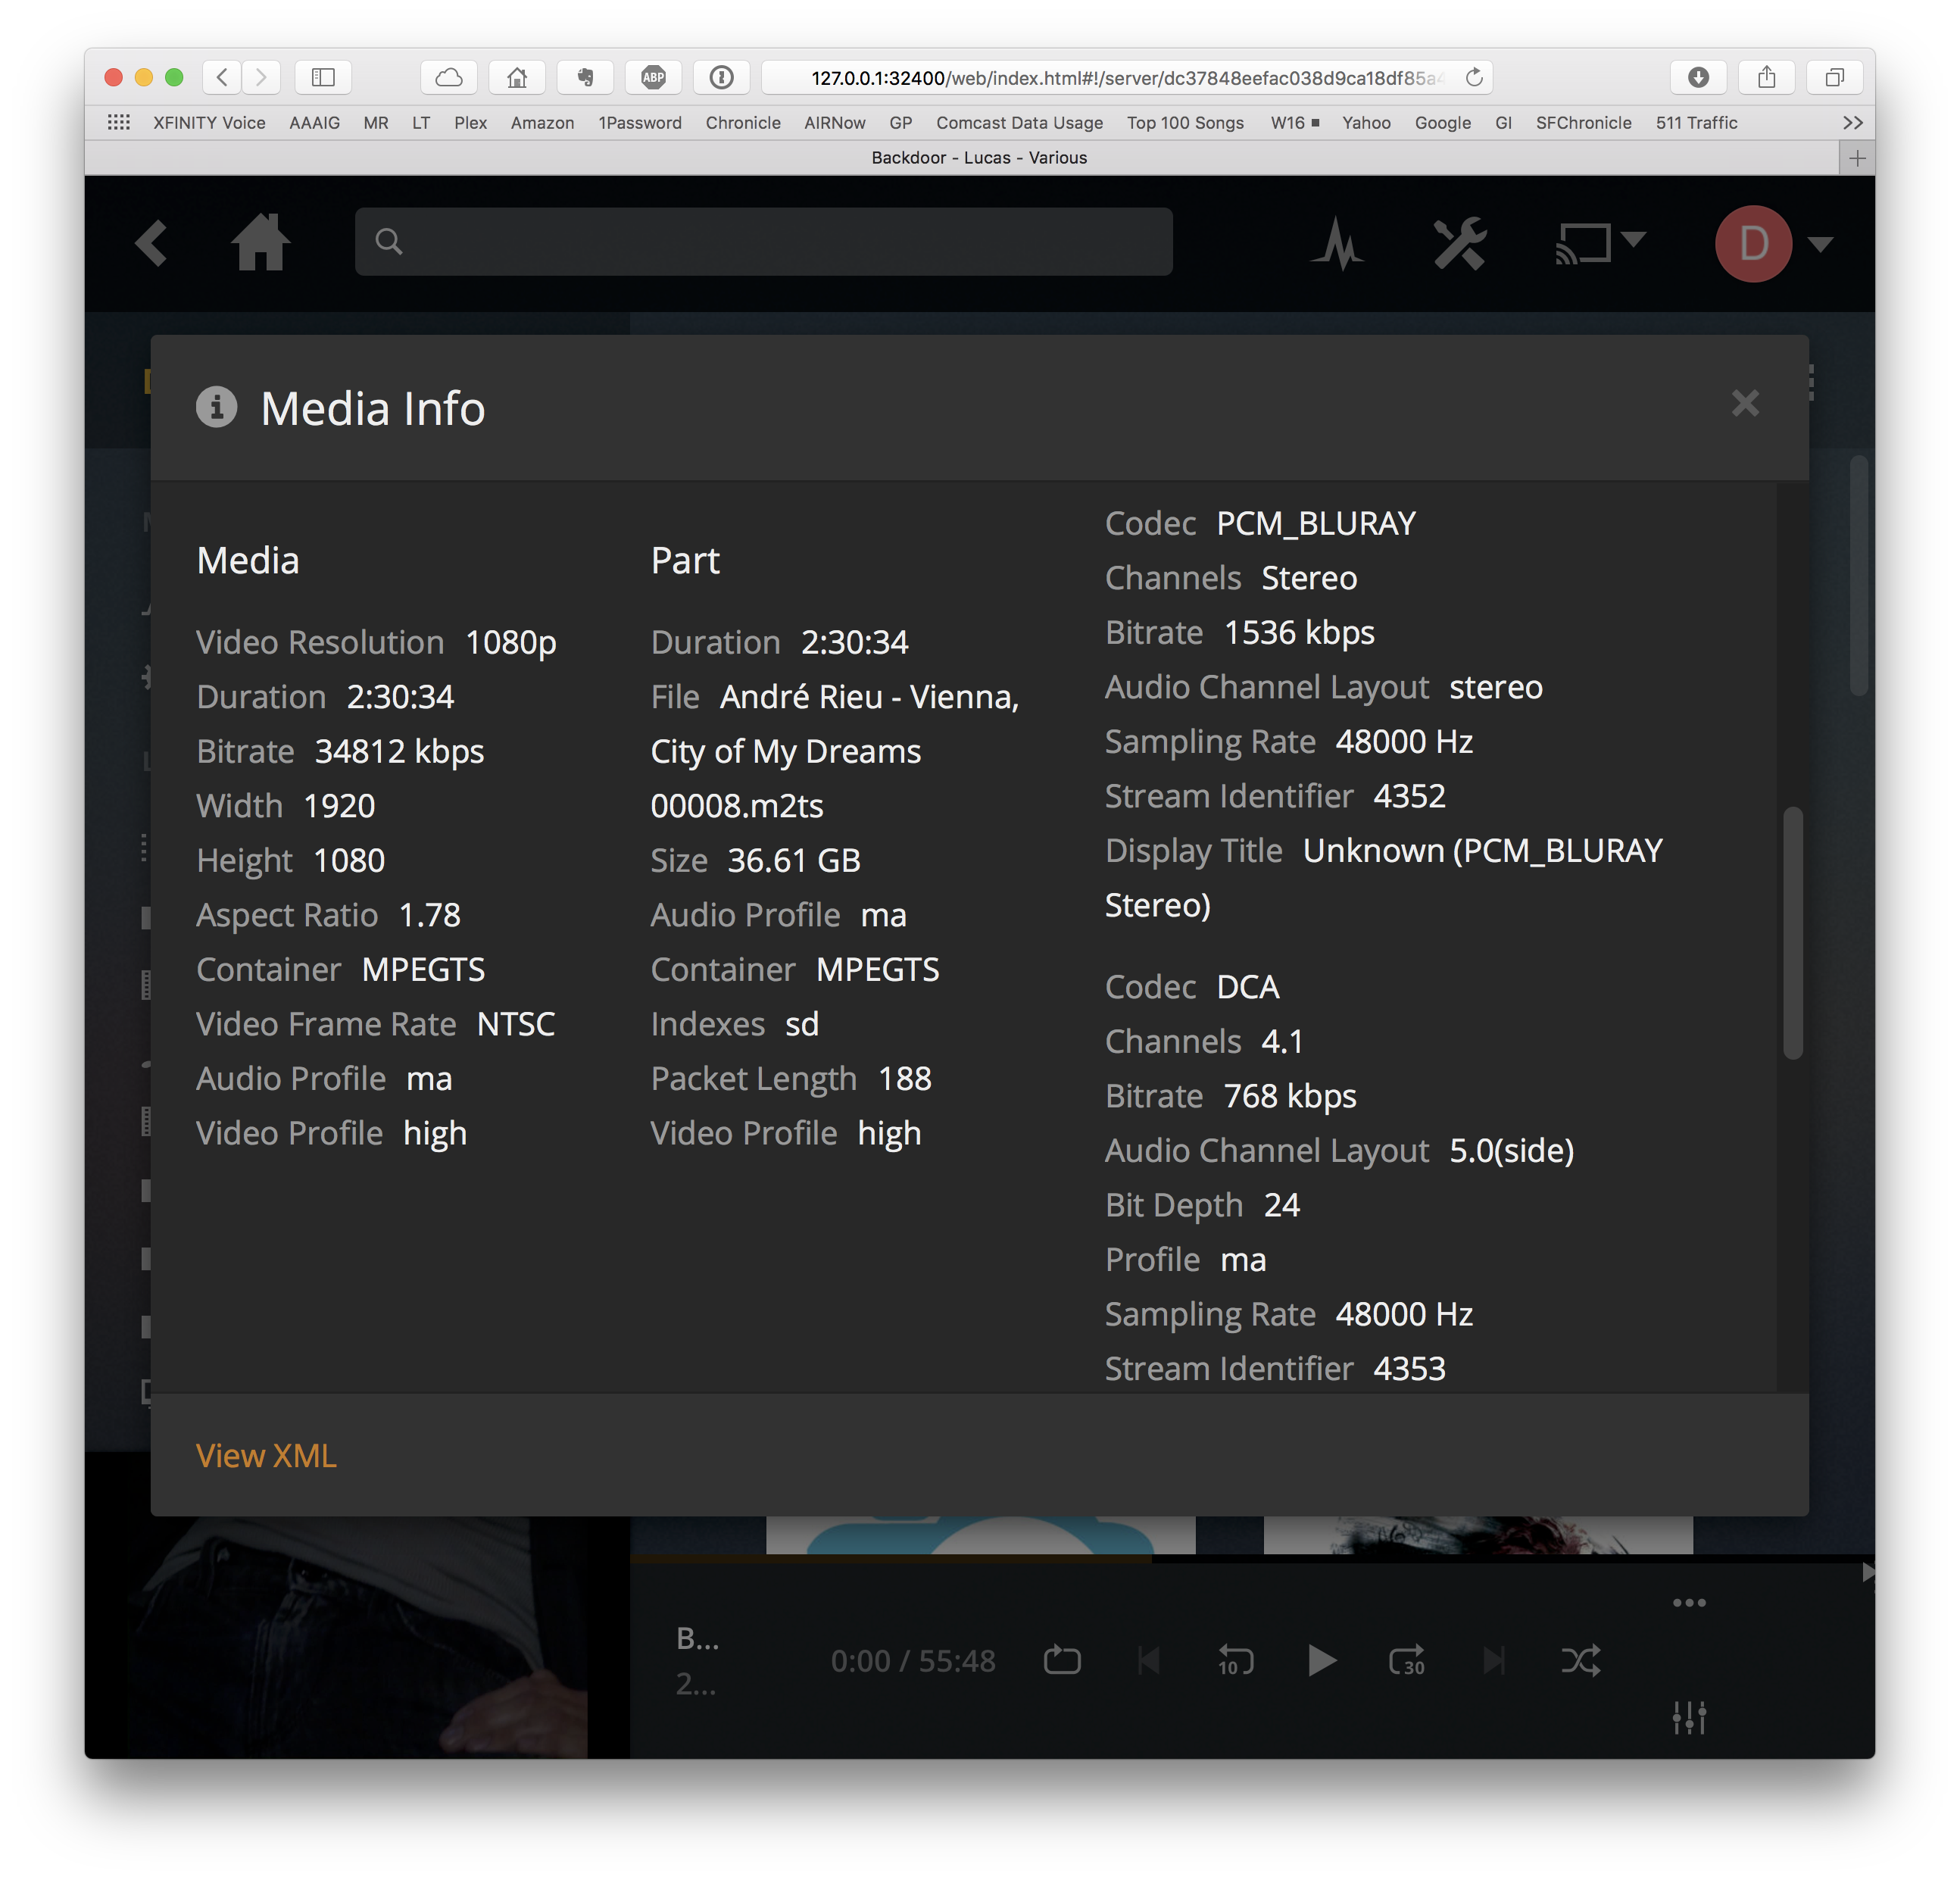
Task: Click the play button in player
Action: 1322,1660
